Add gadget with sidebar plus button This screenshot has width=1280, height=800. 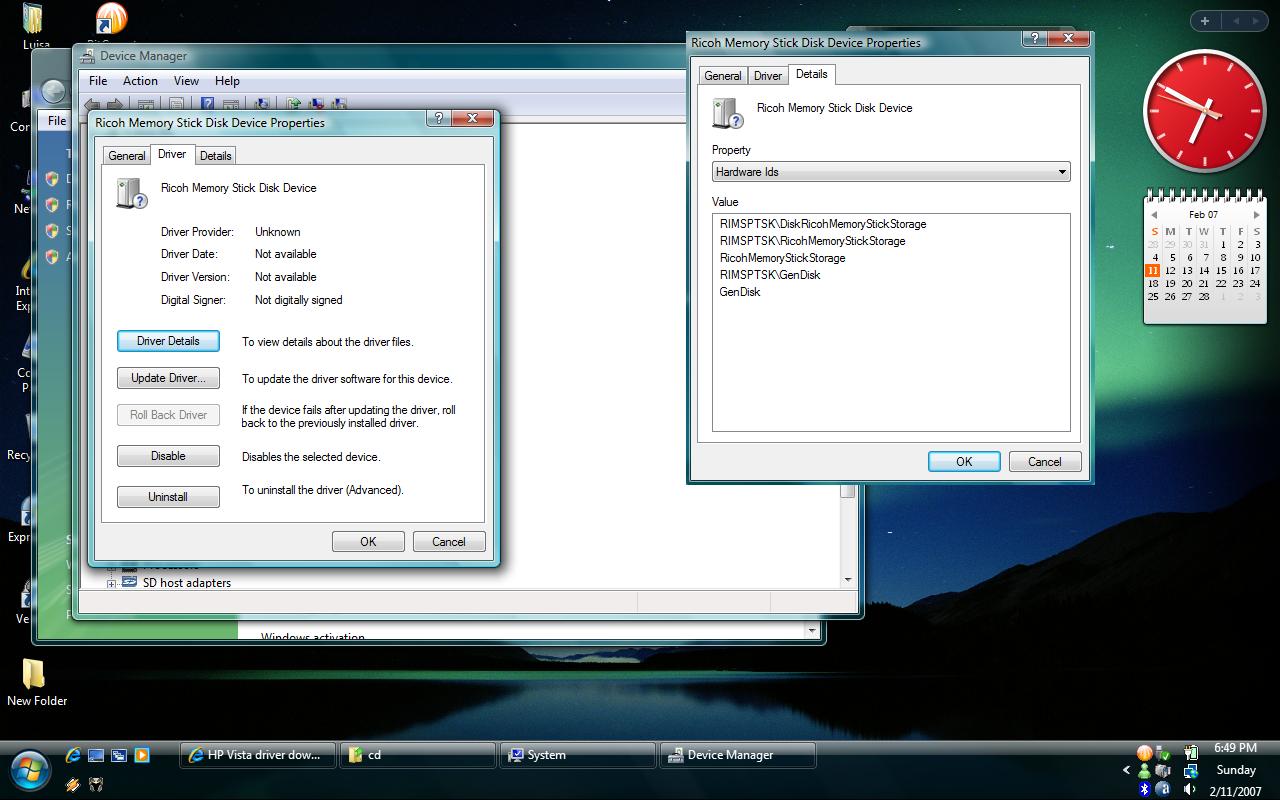coord(1205,21)
